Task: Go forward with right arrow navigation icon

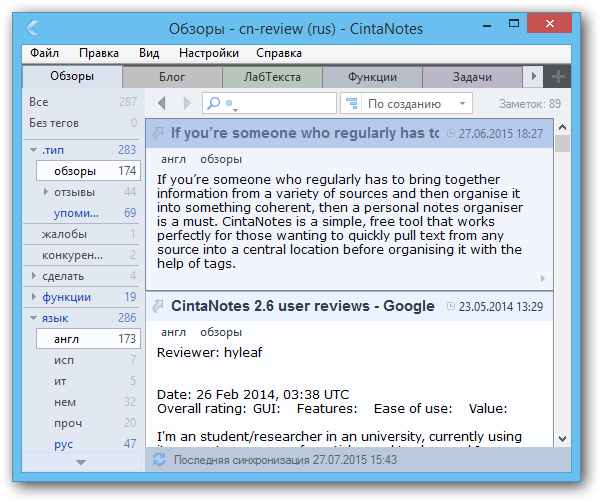Action: (187, 103)
